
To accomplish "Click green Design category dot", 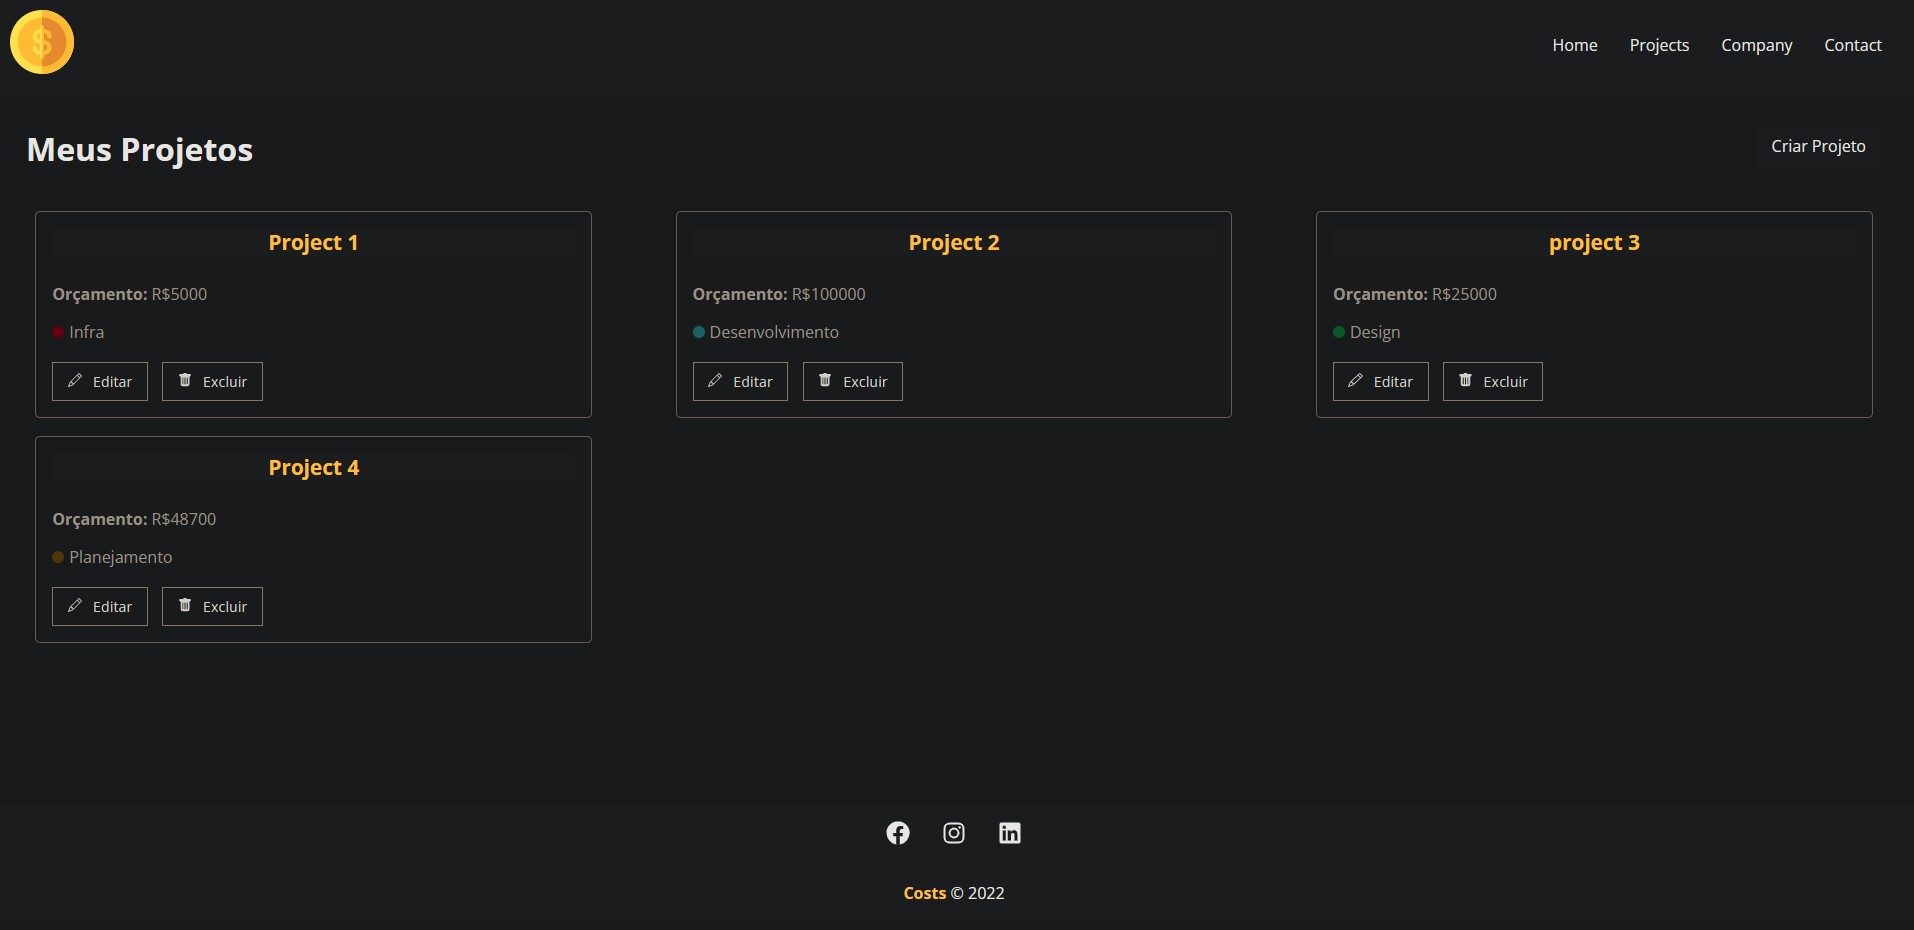I will 1339,332.
